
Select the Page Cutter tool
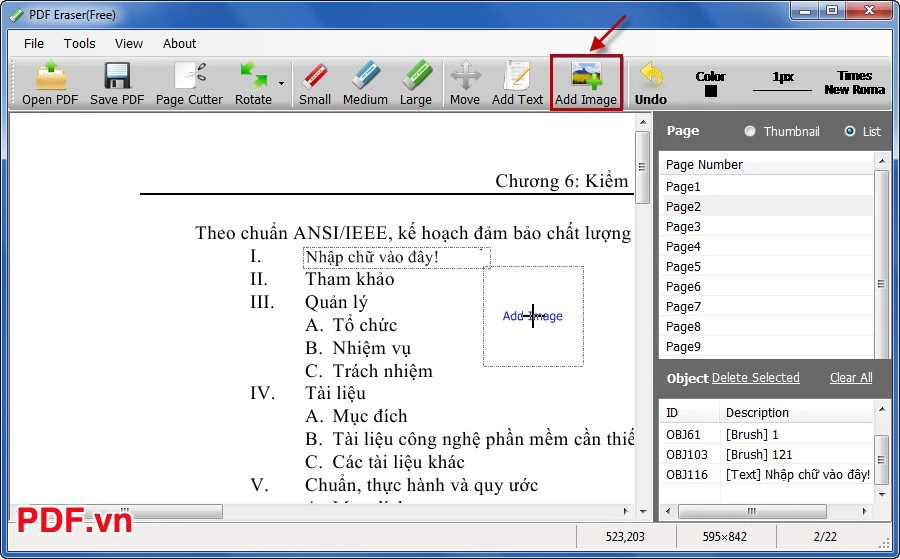[189, 83]
